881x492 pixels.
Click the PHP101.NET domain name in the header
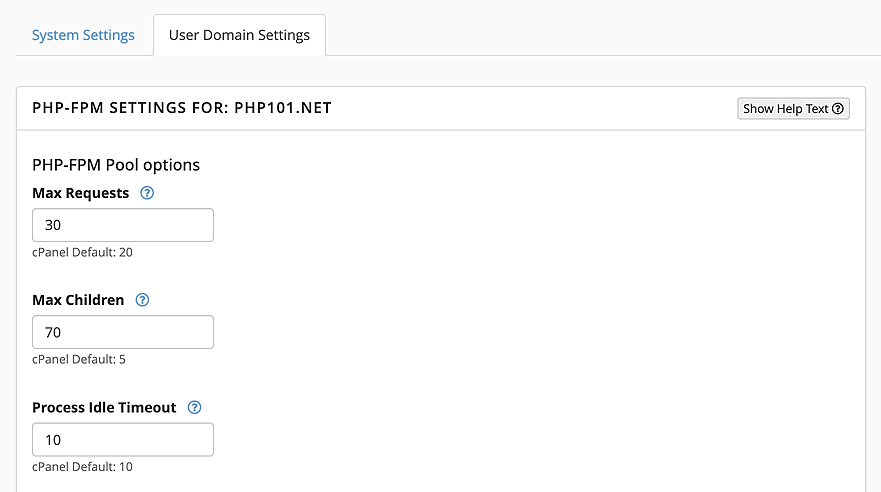pos(283,108)
